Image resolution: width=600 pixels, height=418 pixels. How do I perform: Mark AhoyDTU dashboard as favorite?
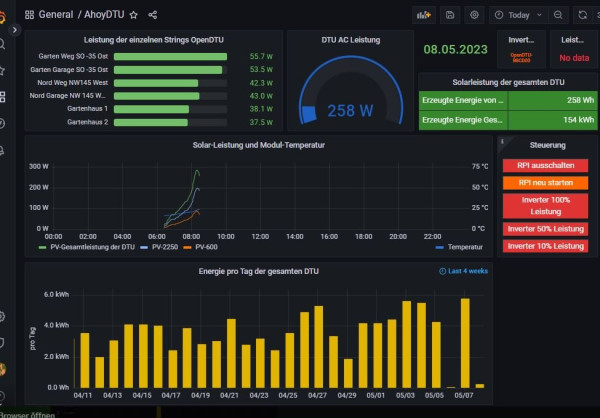coord(133,15)
